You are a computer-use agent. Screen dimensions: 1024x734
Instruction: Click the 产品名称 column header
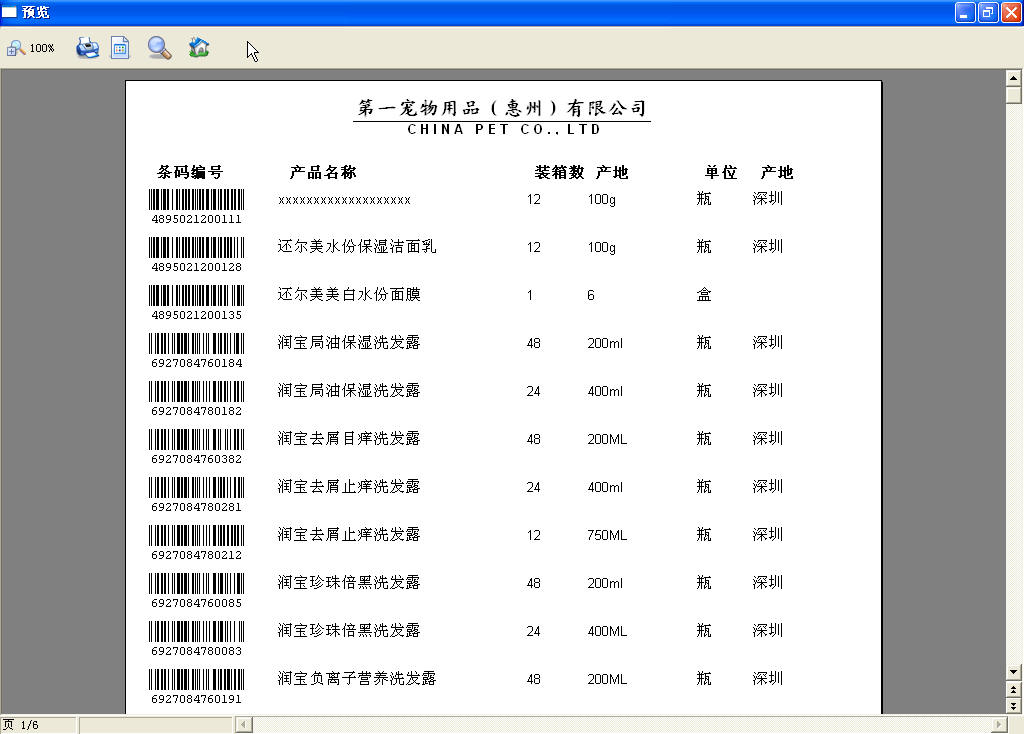(323, 172)
